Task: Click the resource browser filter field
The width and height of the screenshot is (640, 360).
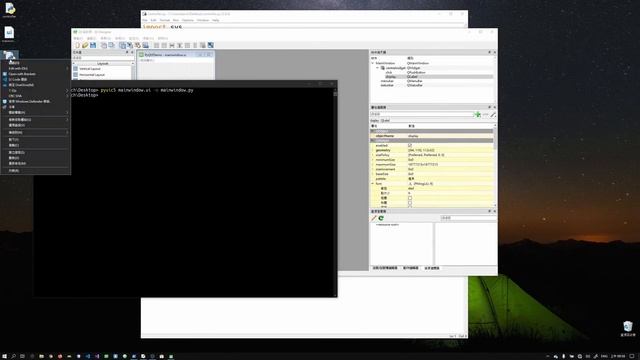Action: click(x=468, y=218)
